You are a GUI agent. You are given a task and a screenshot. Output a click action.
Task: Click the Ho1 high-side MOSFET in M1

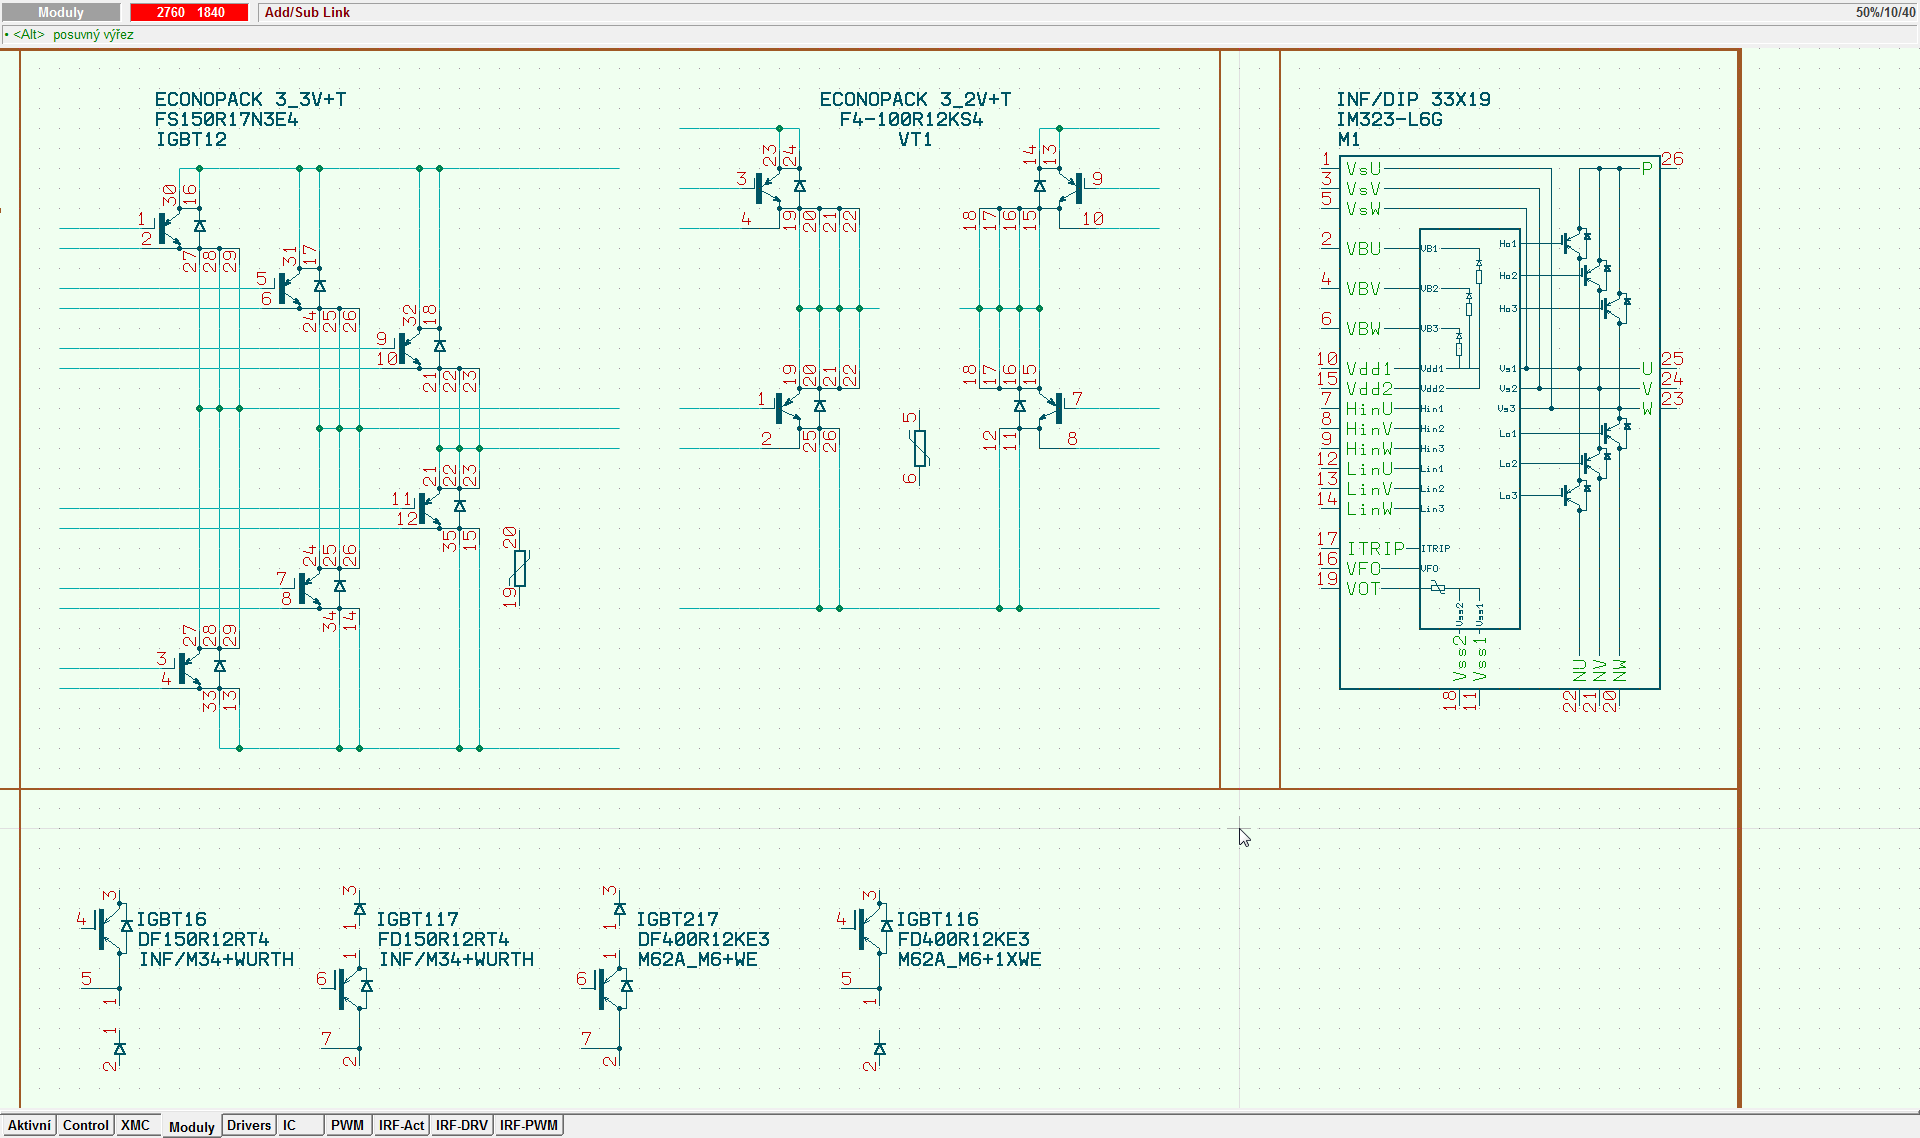[x=1575, y=241]
